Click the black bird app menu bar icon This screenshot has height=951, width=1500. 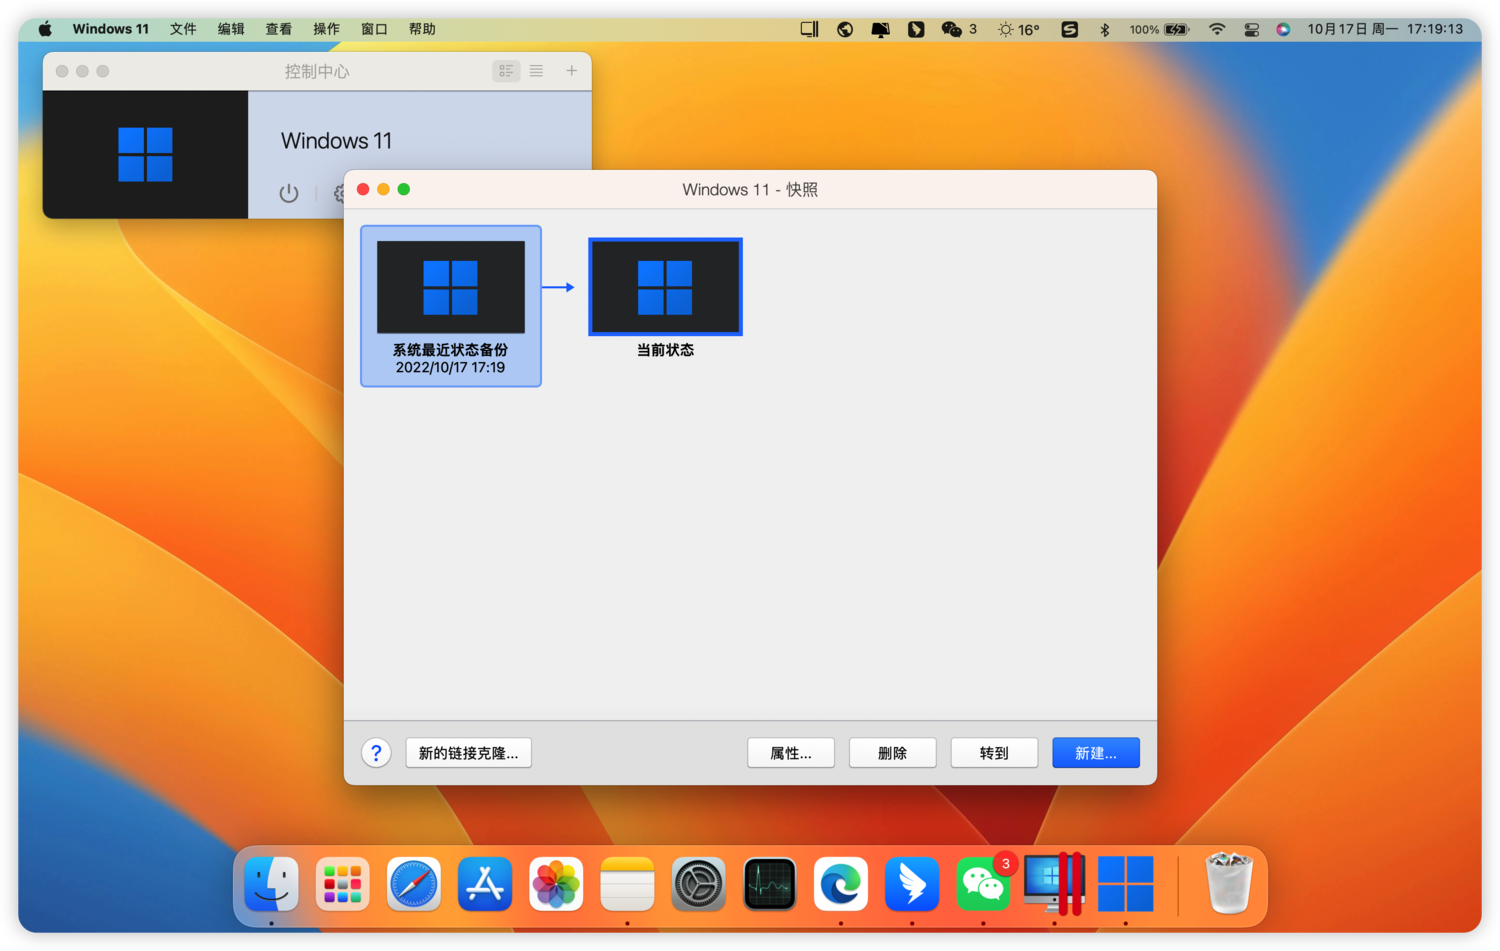[x=915, y=29]
